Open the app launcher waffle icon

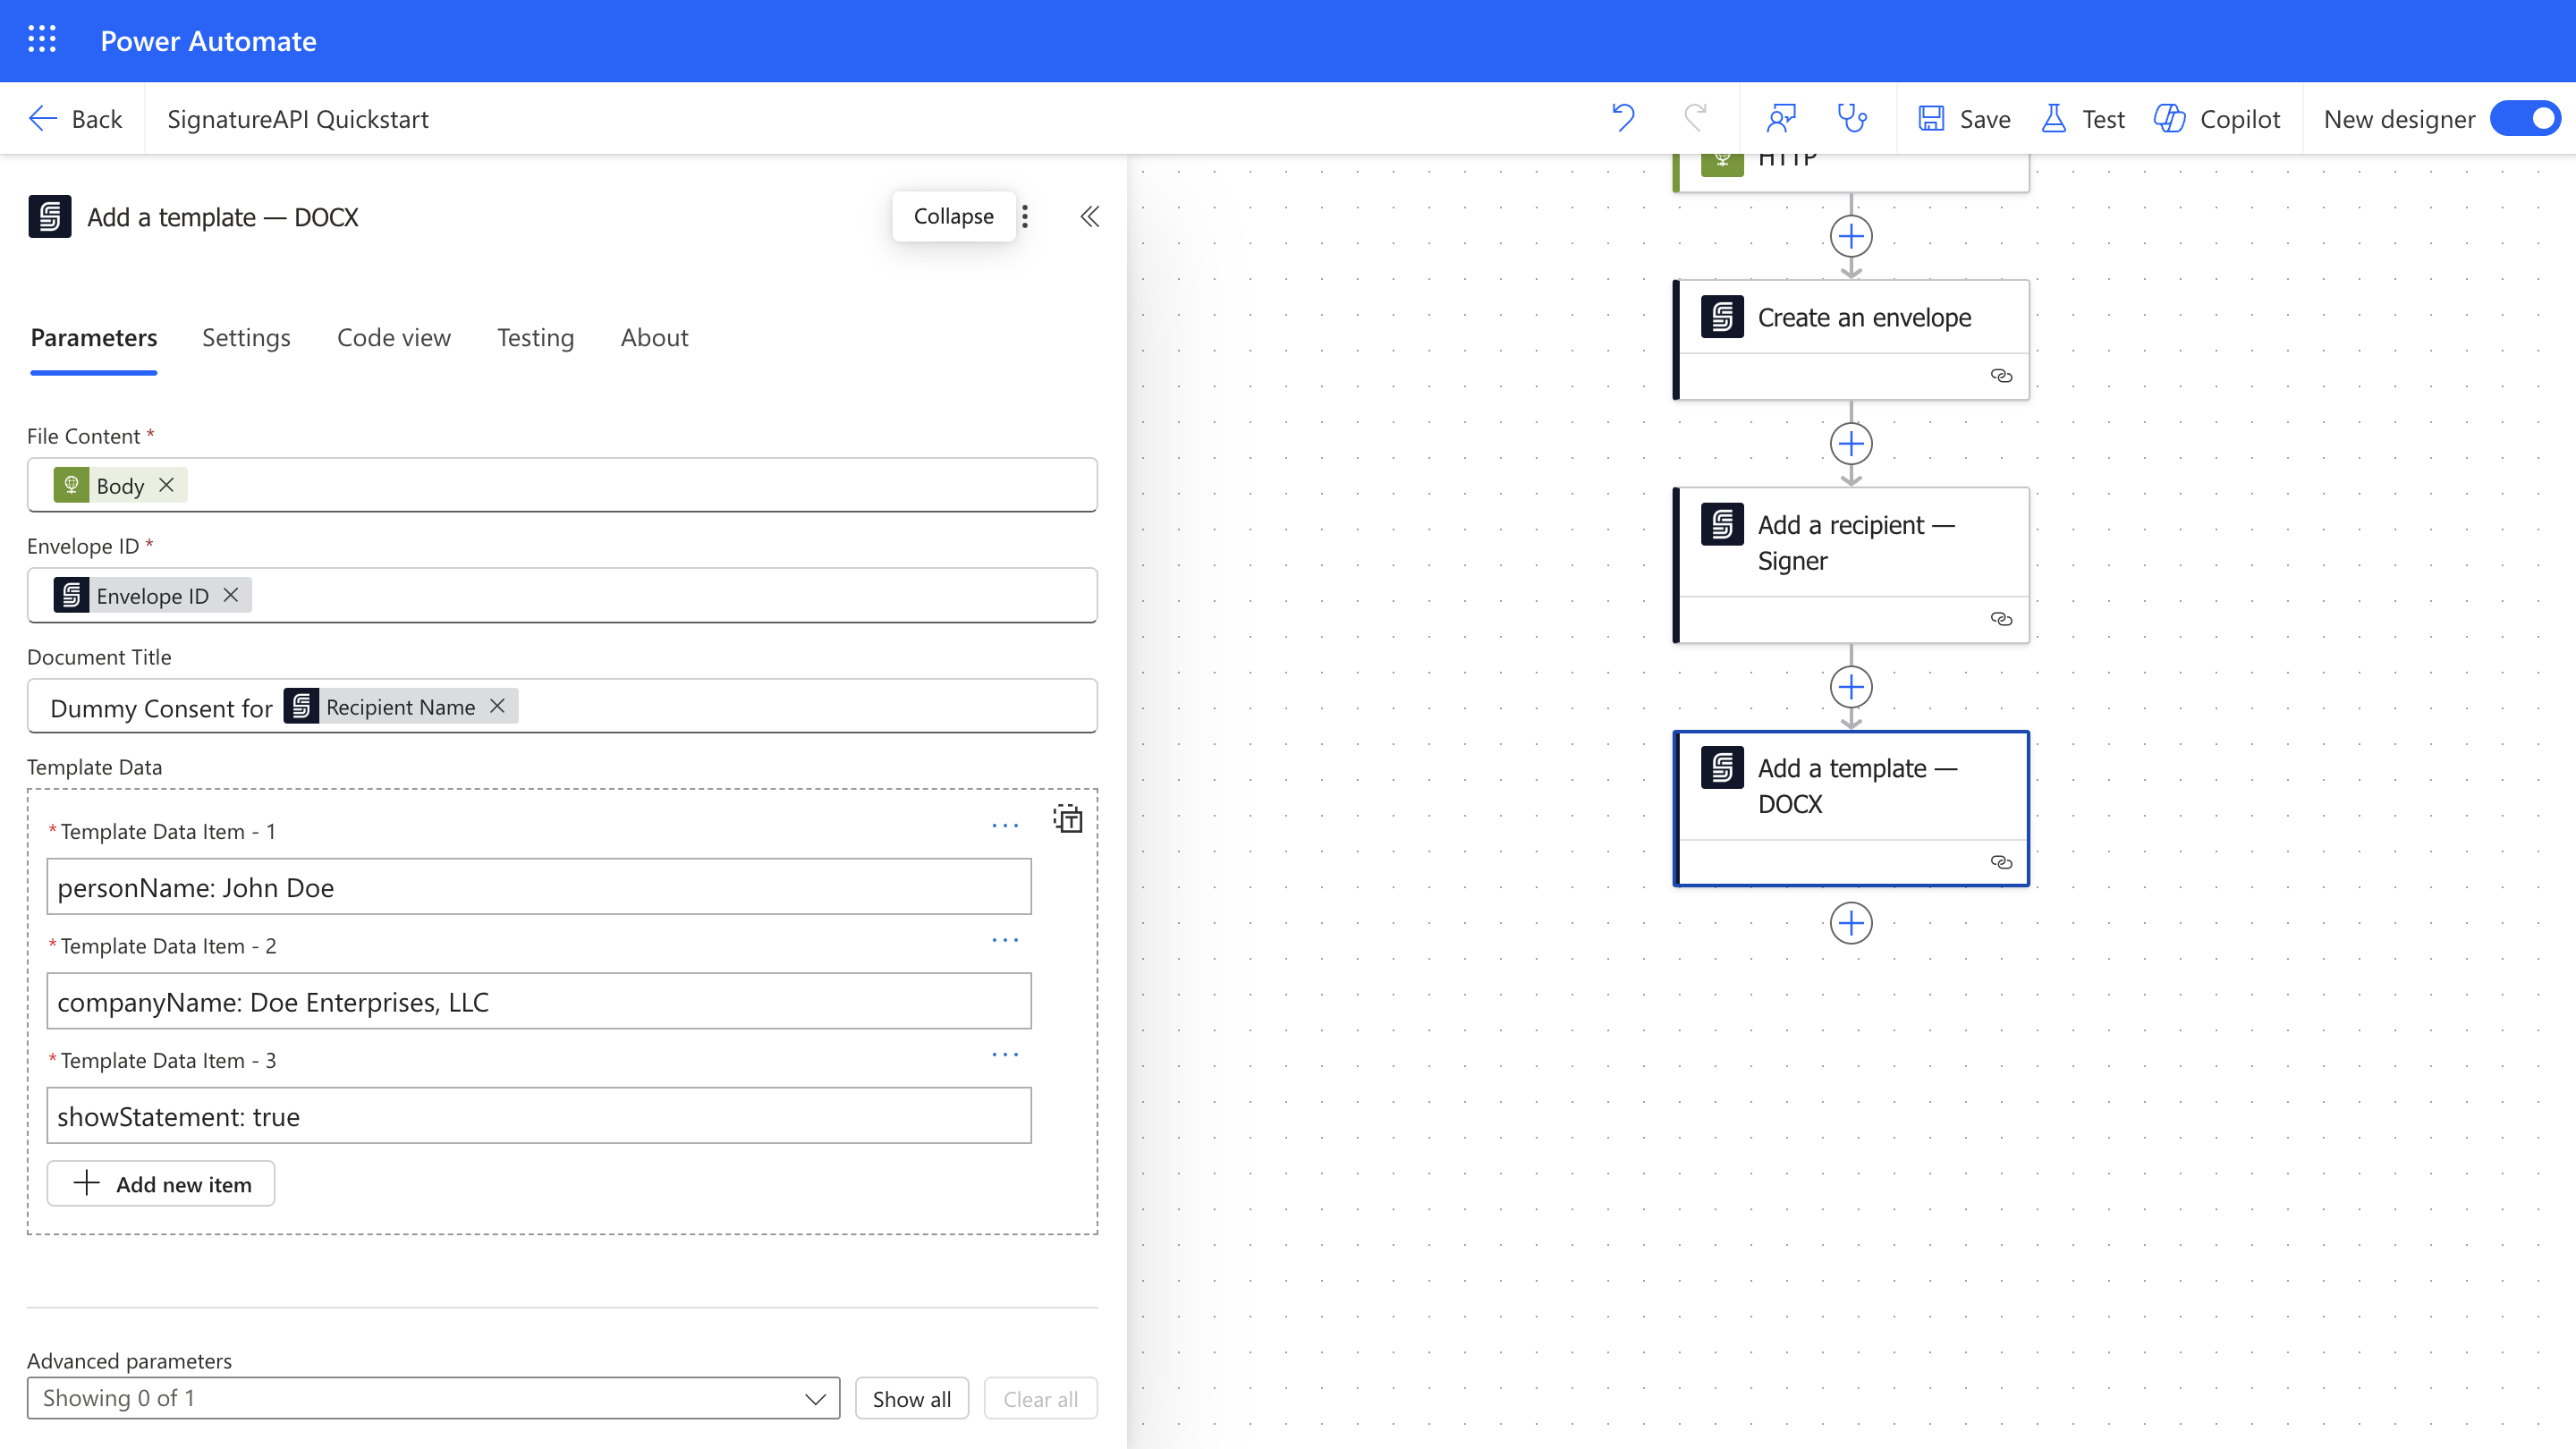[x=42, y=40]
